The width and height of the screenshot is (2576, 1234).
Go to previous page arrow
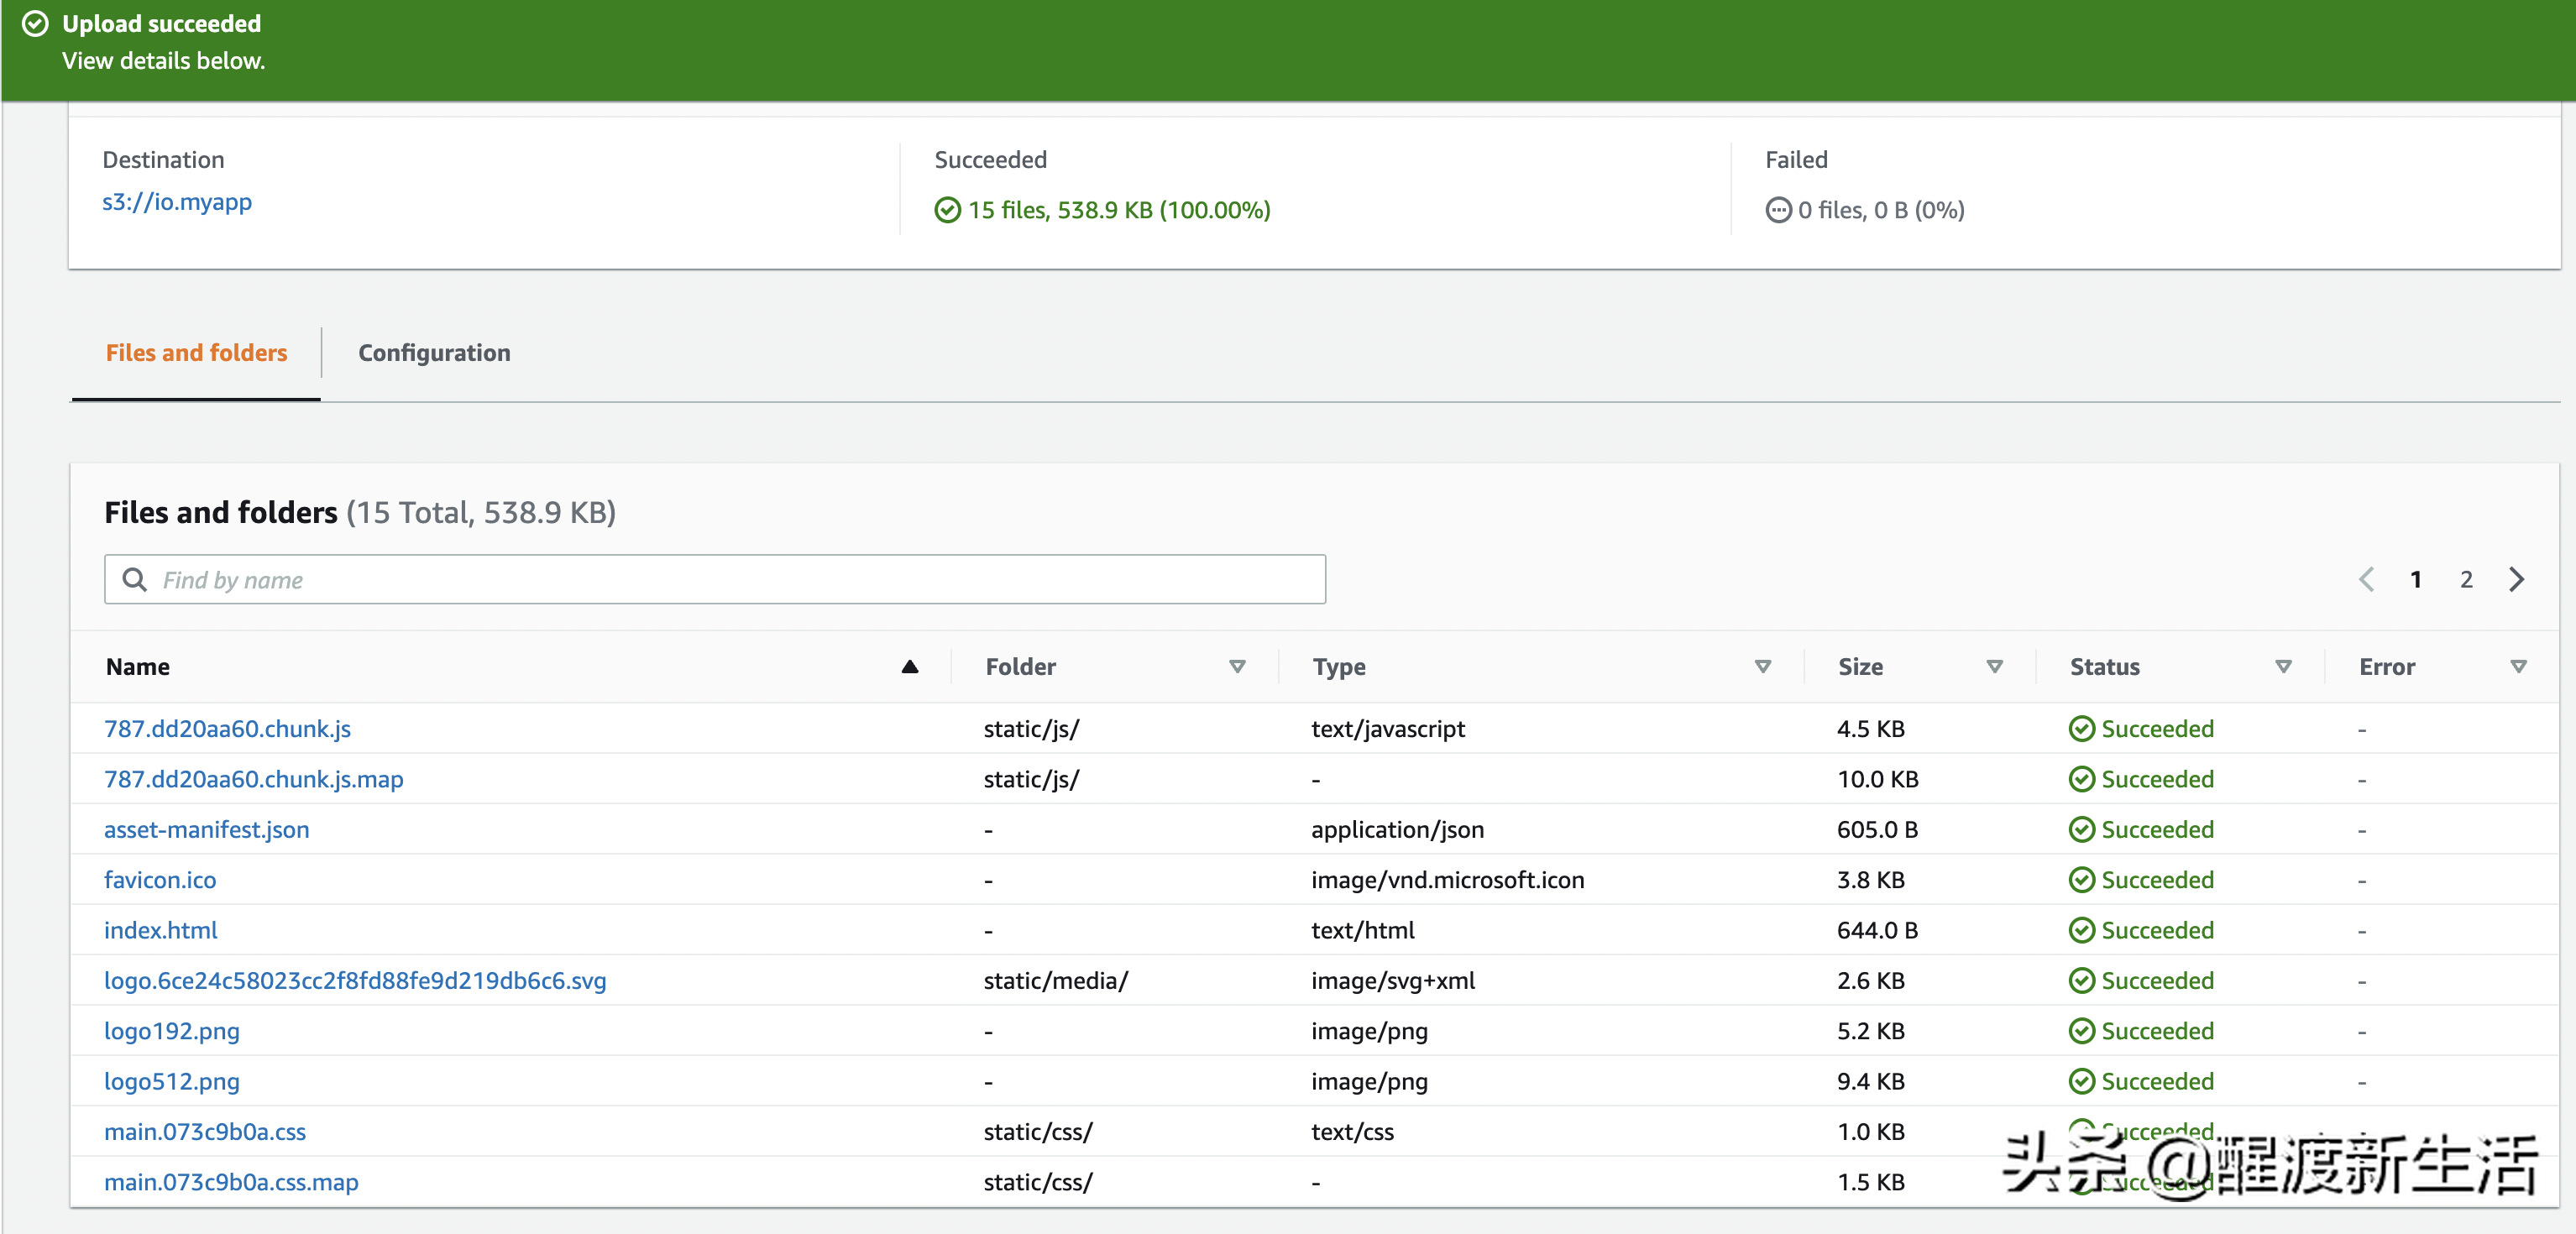[2366, 579]
